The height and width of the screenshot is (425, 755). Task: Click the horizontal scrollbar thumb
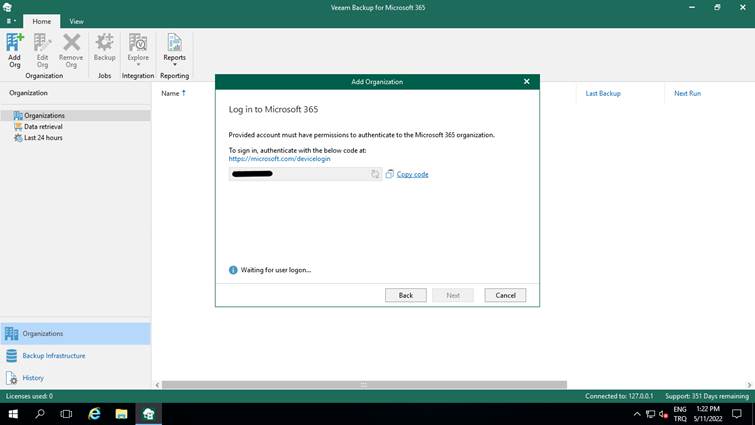[x=364, y=385]
